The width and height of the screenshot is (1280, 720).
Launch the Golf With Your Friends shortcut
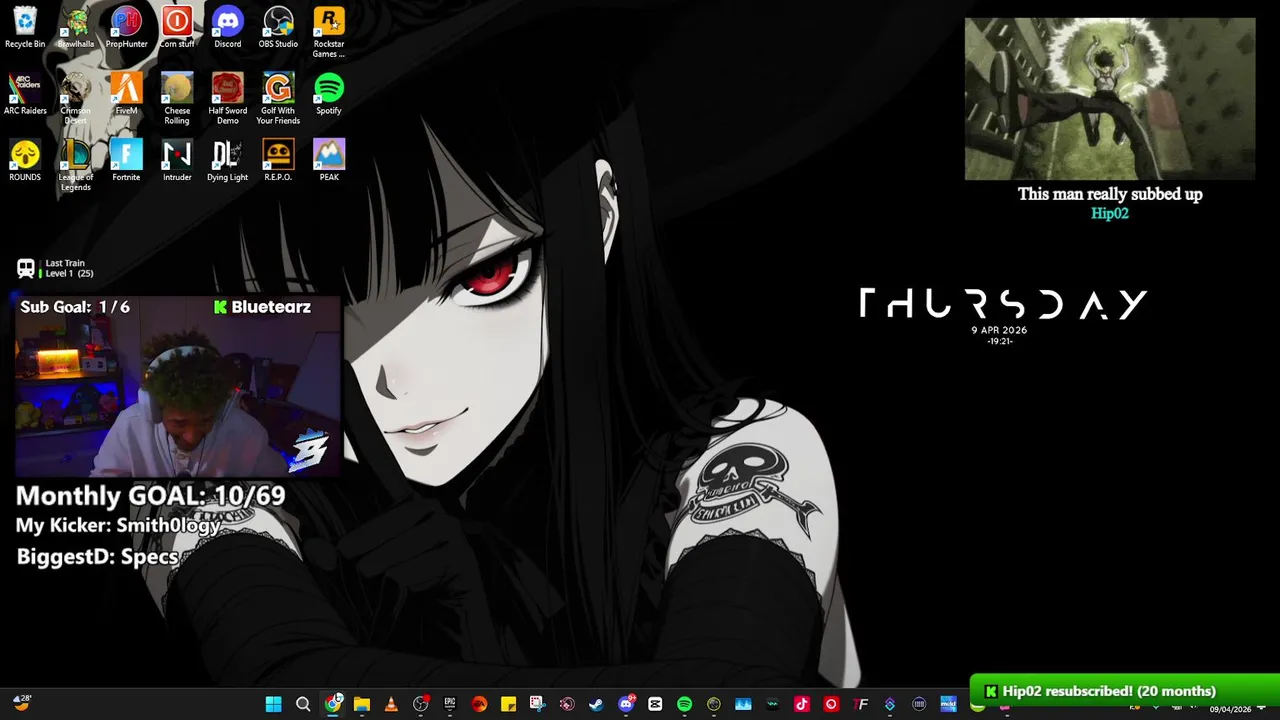pyautogui.click(x=278, y=99)
